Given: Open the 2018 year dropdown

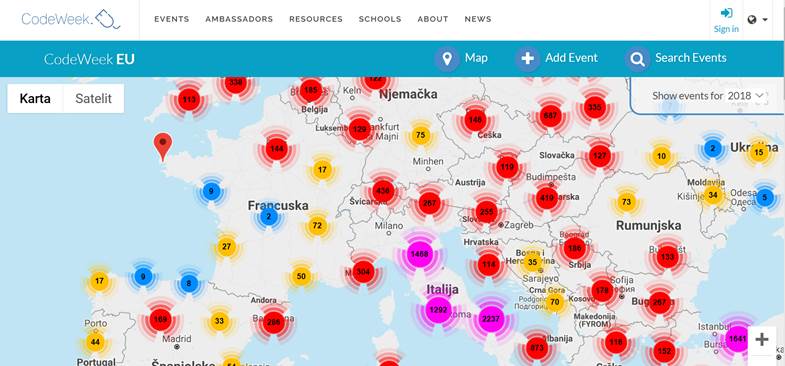Looking at the screenshot, I should point(746,95).
